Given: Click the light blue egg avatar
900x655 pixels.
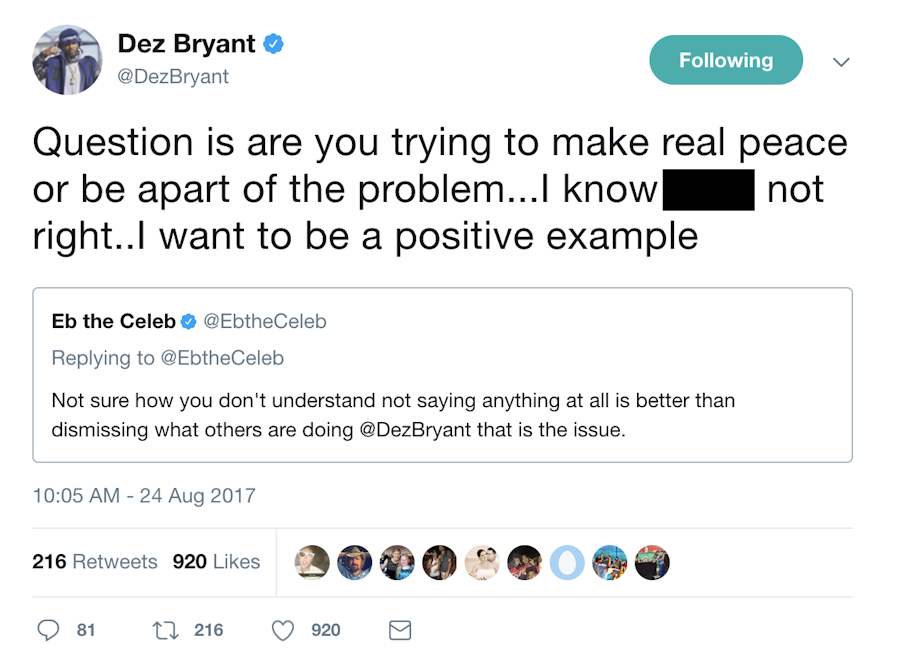Looking at the screenshot, I should point(567,562).
